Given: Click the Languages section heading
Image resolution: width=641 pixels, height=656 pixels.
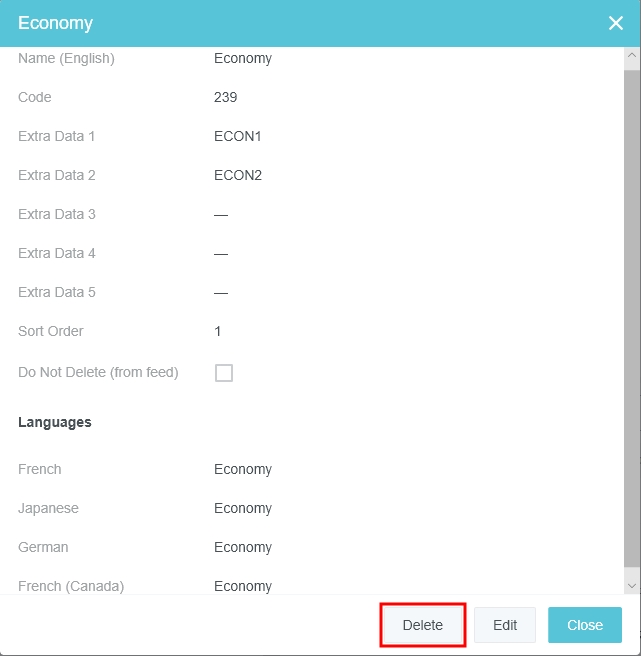Looking at the screenshot, I should tap(55, 422).
